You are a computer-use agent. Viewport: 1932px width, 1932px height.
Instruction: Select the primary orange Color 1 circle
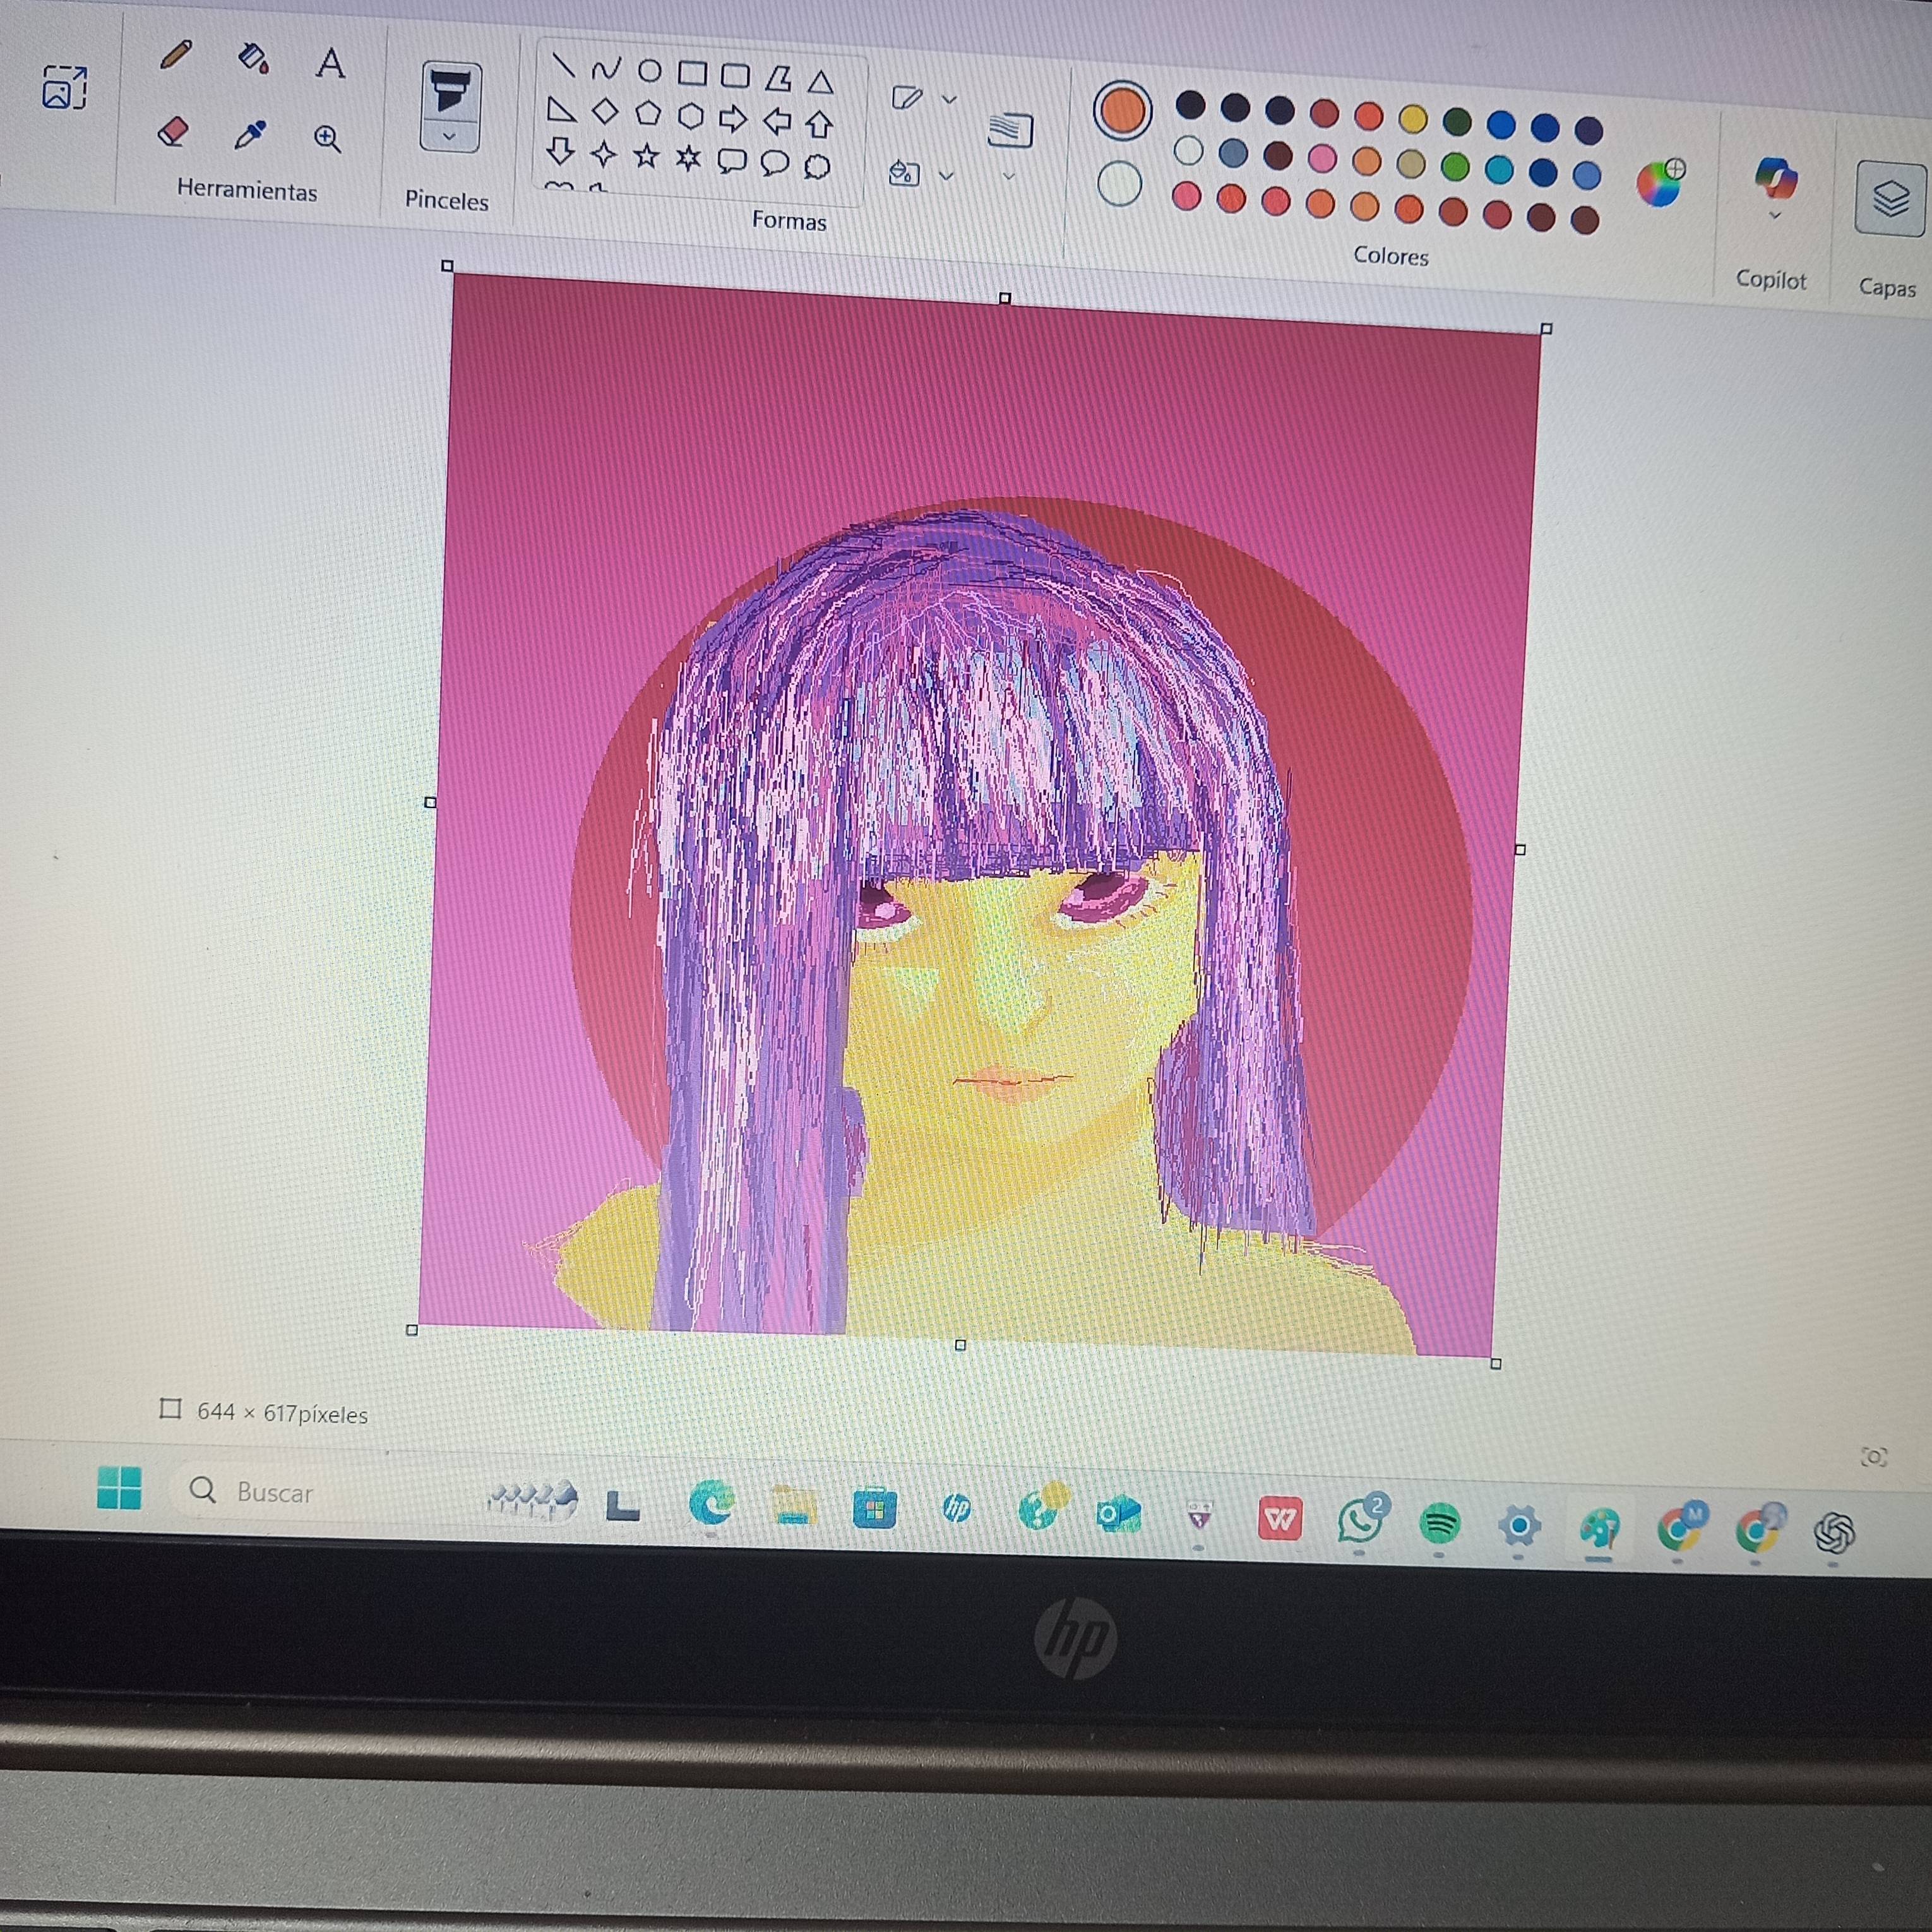(1122, 110)
